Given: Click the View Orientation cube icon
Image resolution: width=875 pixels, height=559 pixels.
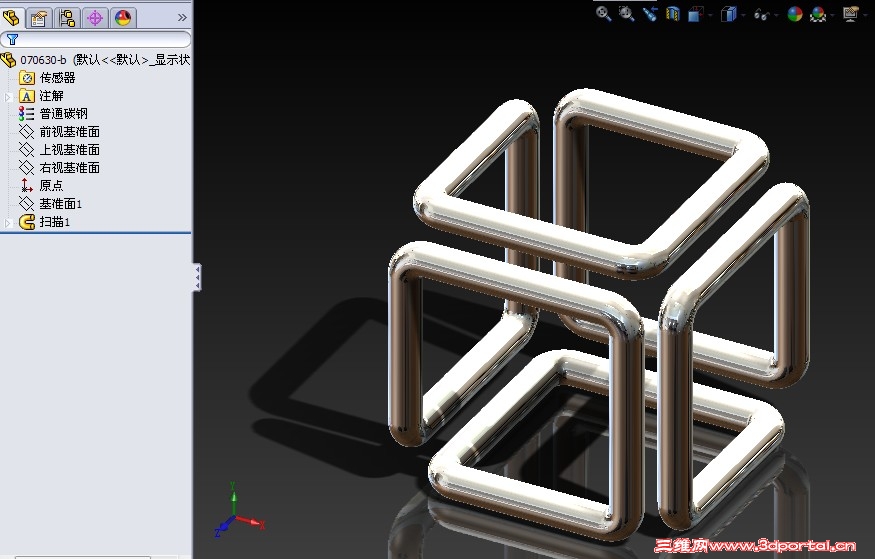Looking at the screenshot, I should [695, 14].
